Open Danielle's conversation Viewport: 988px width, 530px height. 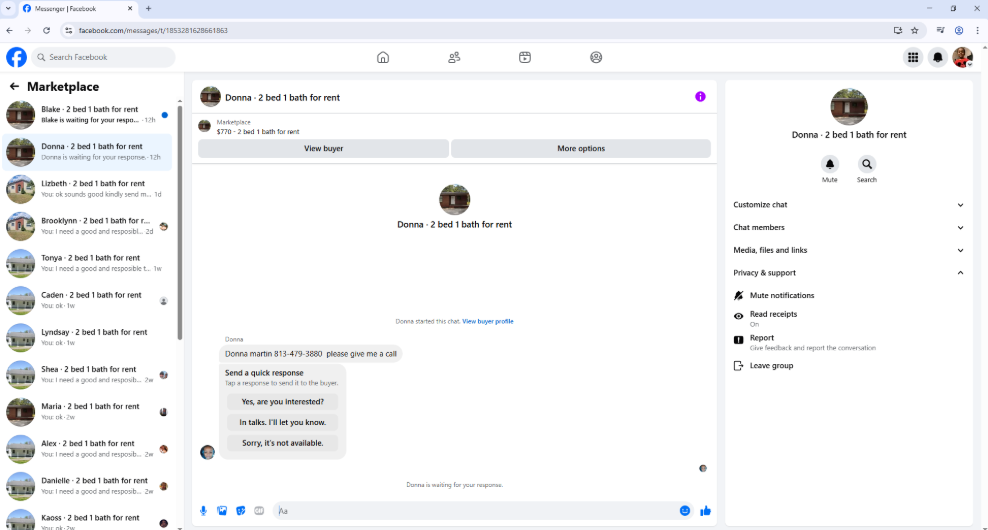87,487
